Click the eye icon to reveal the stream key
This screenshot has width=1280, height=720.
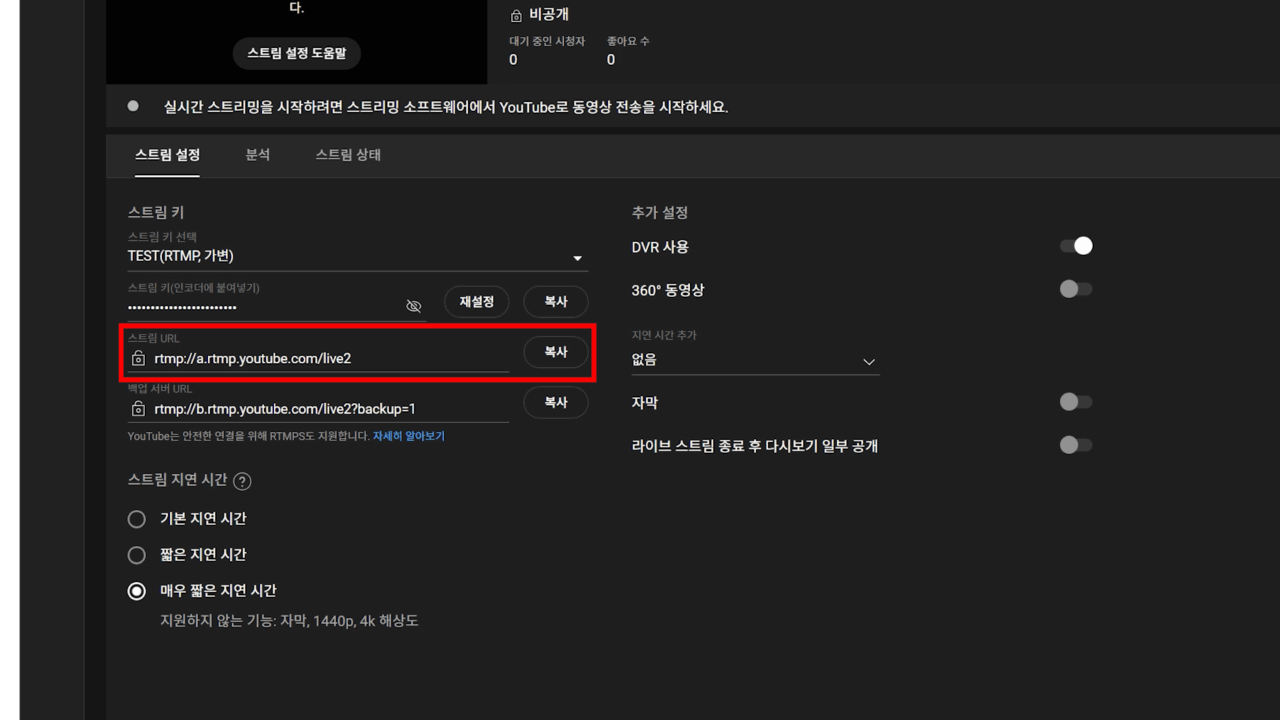pos(413,306)
